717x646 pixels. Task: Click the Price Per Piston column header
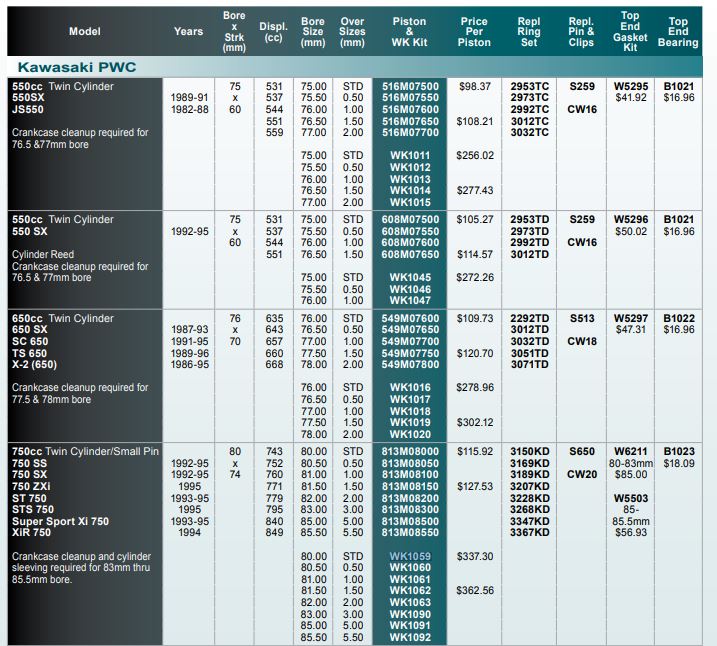[474, 32]
